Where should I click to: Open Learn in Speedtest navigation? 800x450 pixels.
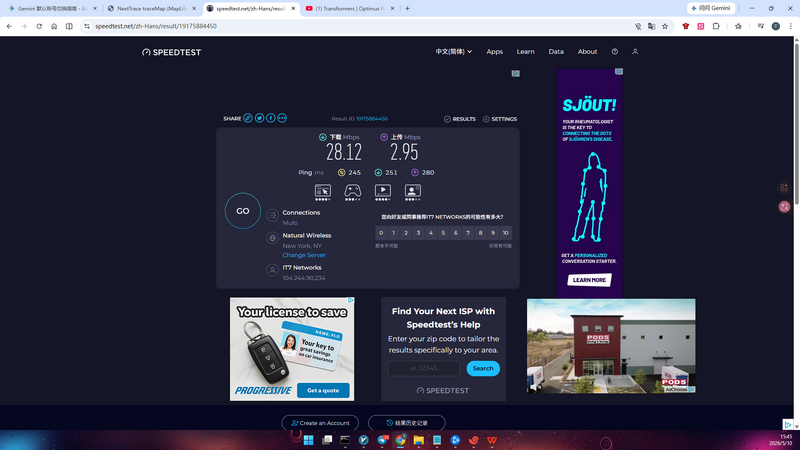coord(526,52)
